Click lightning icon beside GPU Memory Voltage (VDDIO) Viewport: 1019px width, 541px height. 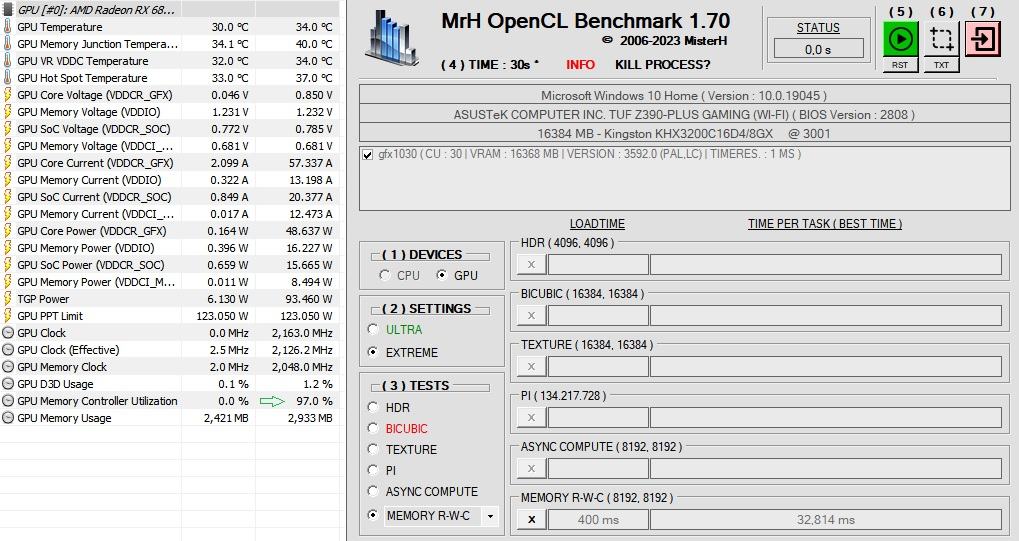(8, 112)
